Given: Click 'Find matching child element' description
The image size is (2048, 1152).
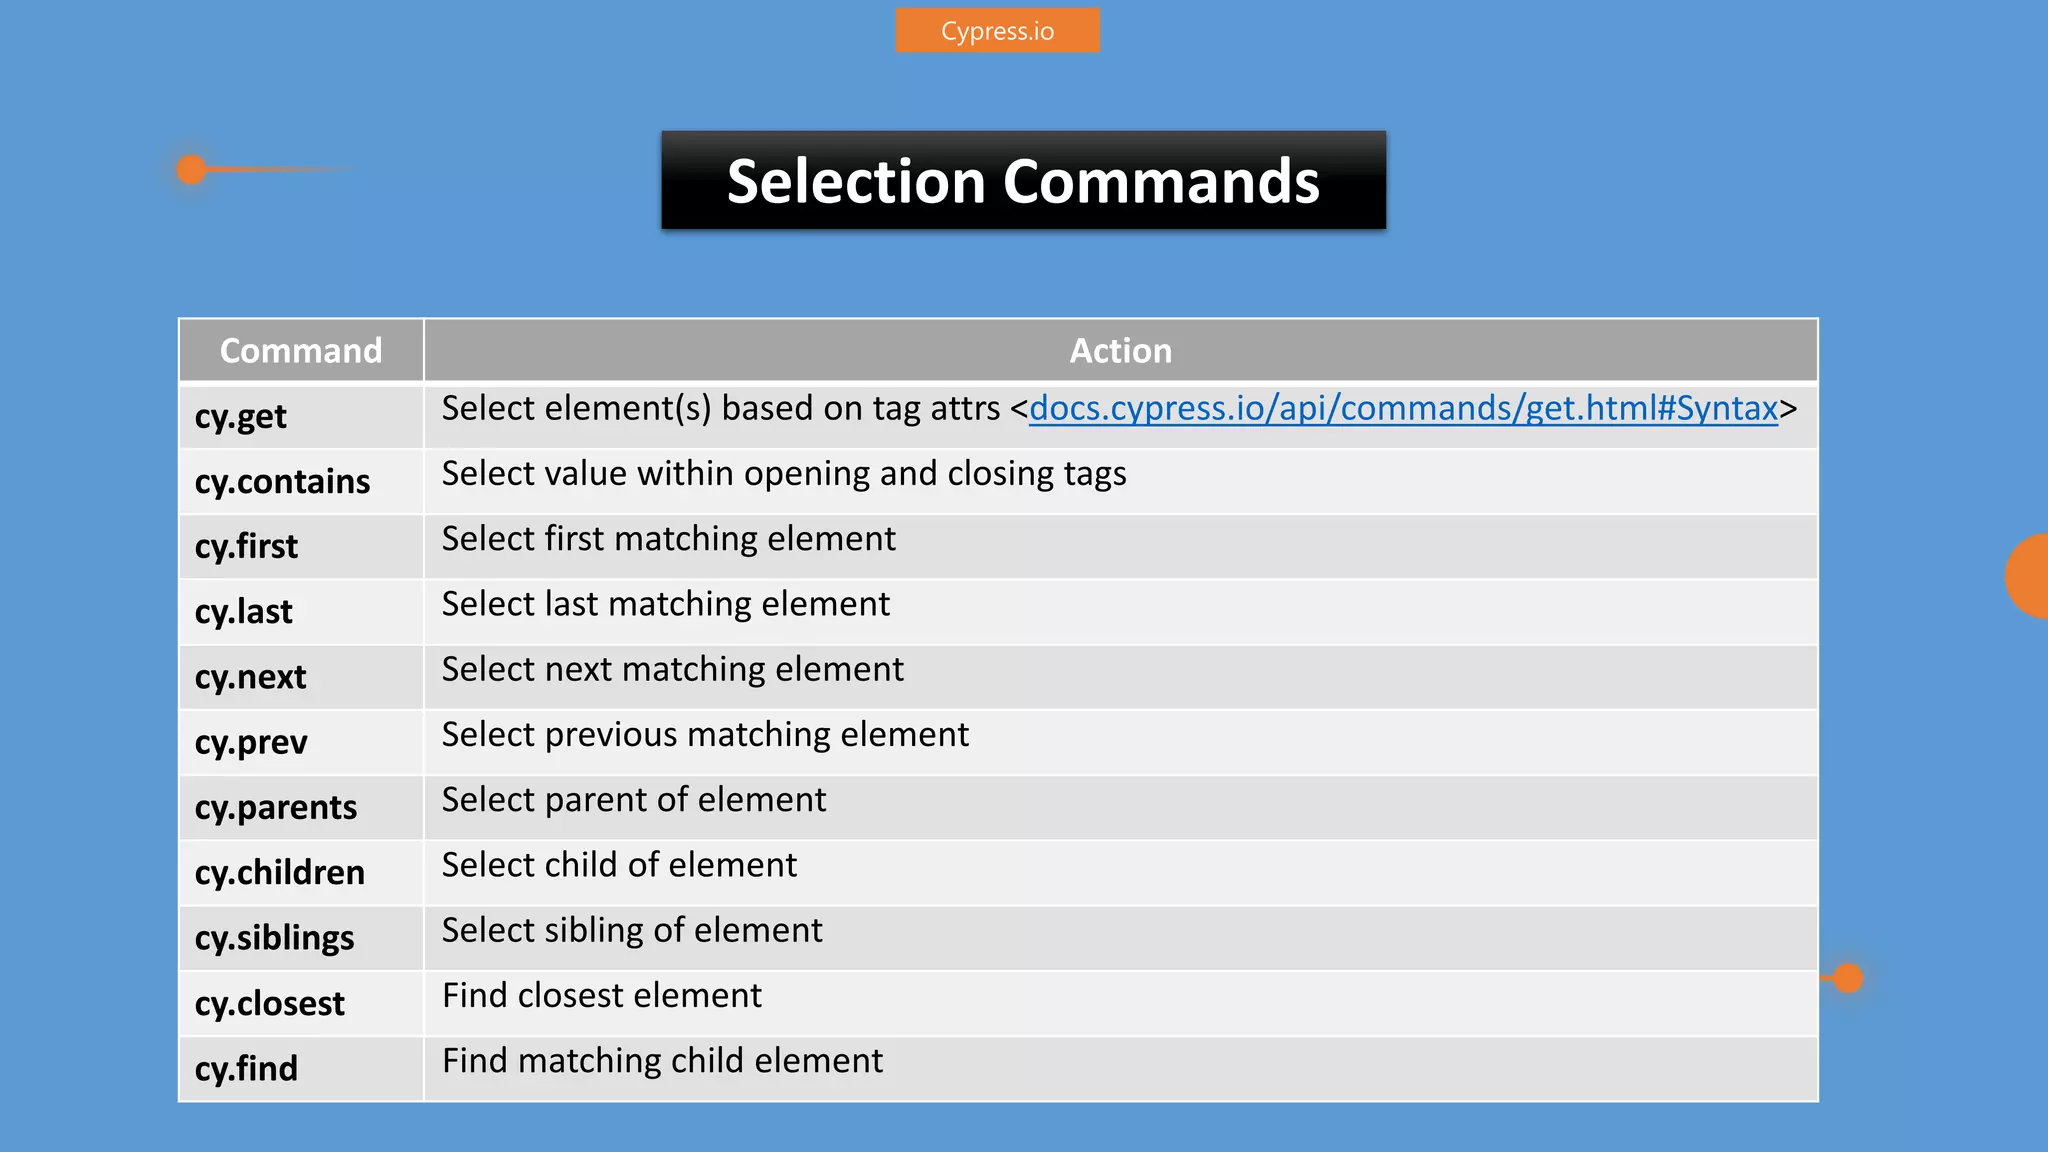Looking at the screenshot, I should 663,1060.
